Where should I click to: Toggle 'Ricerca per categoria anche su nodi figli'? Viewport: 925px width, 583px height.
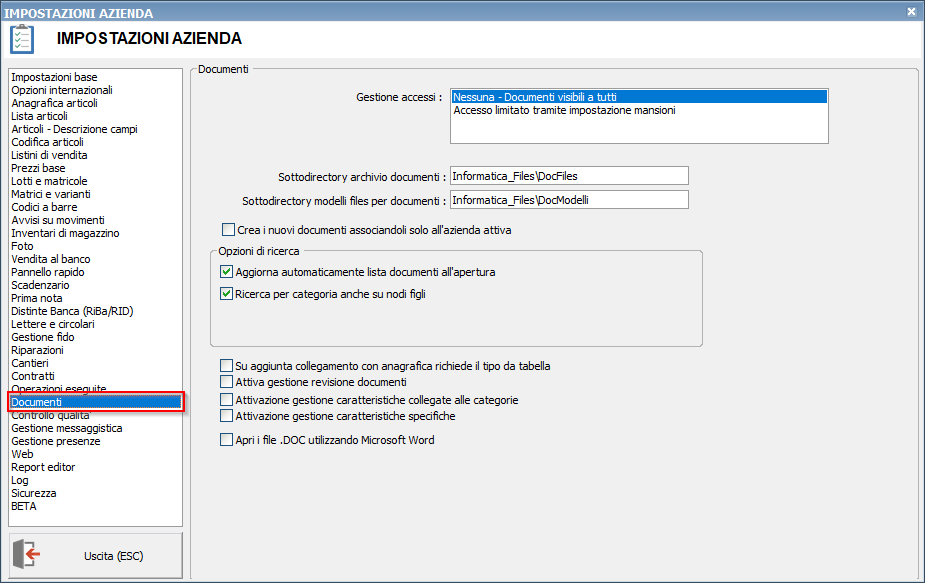click(225, 294)
